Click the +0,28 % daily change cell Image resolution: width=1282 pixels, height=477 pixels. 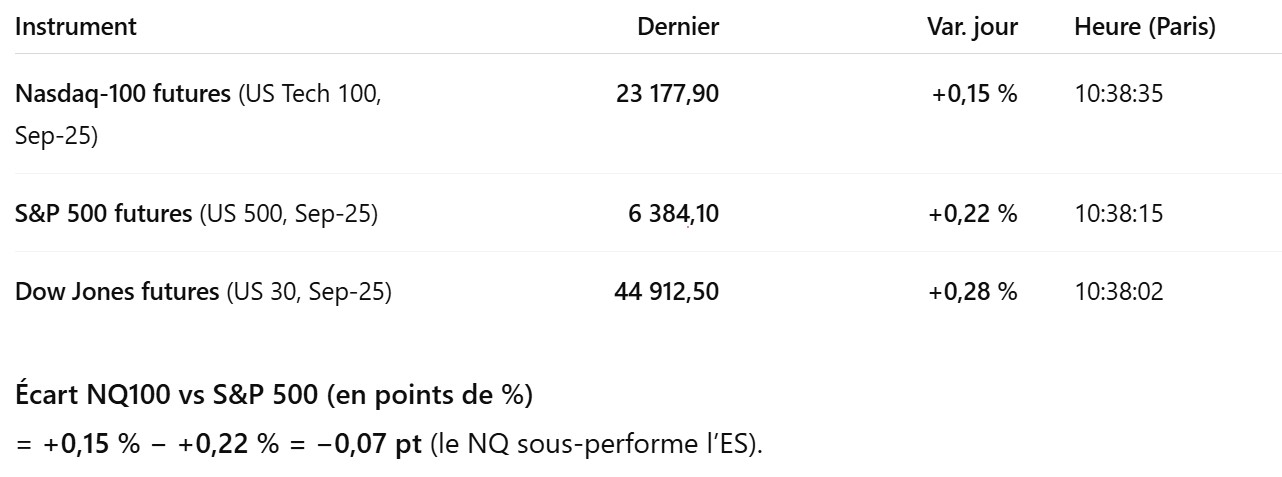pyautogui.click(x=973, y=292)
